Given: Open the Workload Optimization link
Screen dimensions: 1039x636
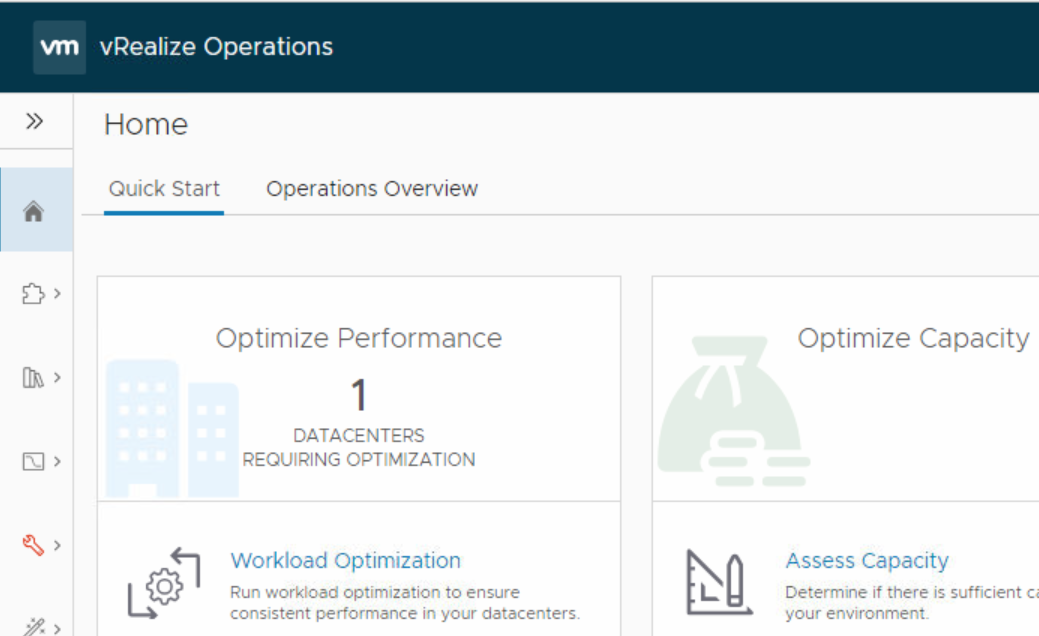Looking at the screenshot, I should tap(345, 560).
